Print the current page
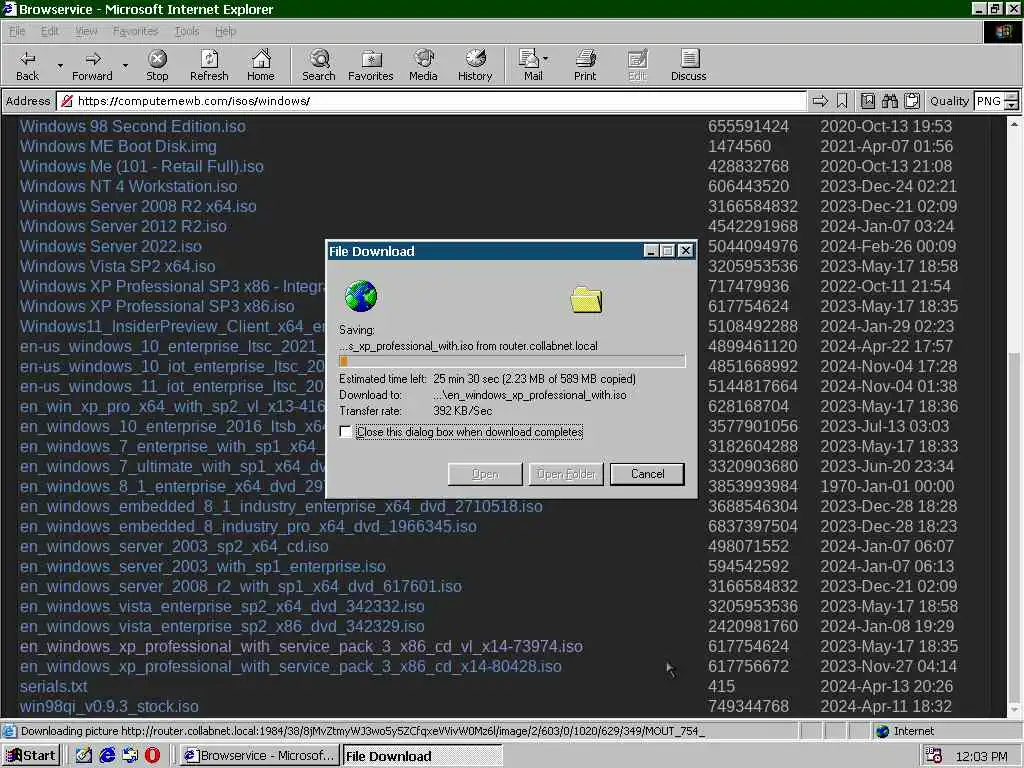 click(x=585, y=65)
